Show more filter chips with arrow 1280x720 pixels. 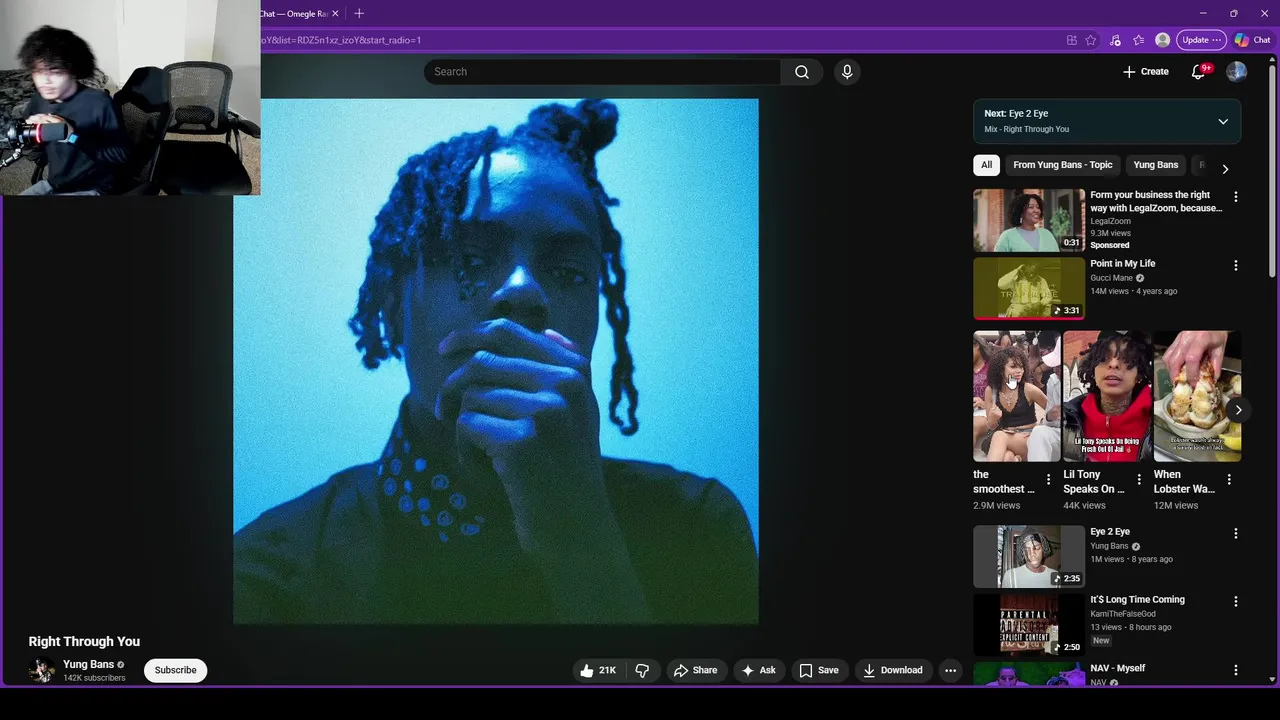click(x=1225, y=169)
